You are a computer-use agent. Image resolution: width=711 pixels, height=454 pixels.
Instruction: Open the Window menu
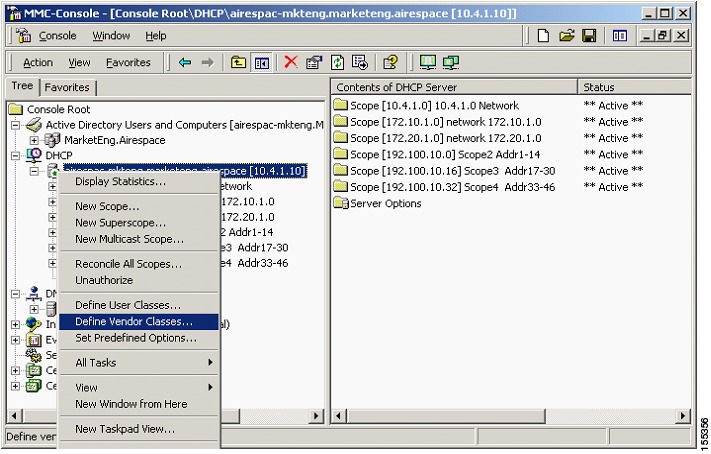[111, 35]
